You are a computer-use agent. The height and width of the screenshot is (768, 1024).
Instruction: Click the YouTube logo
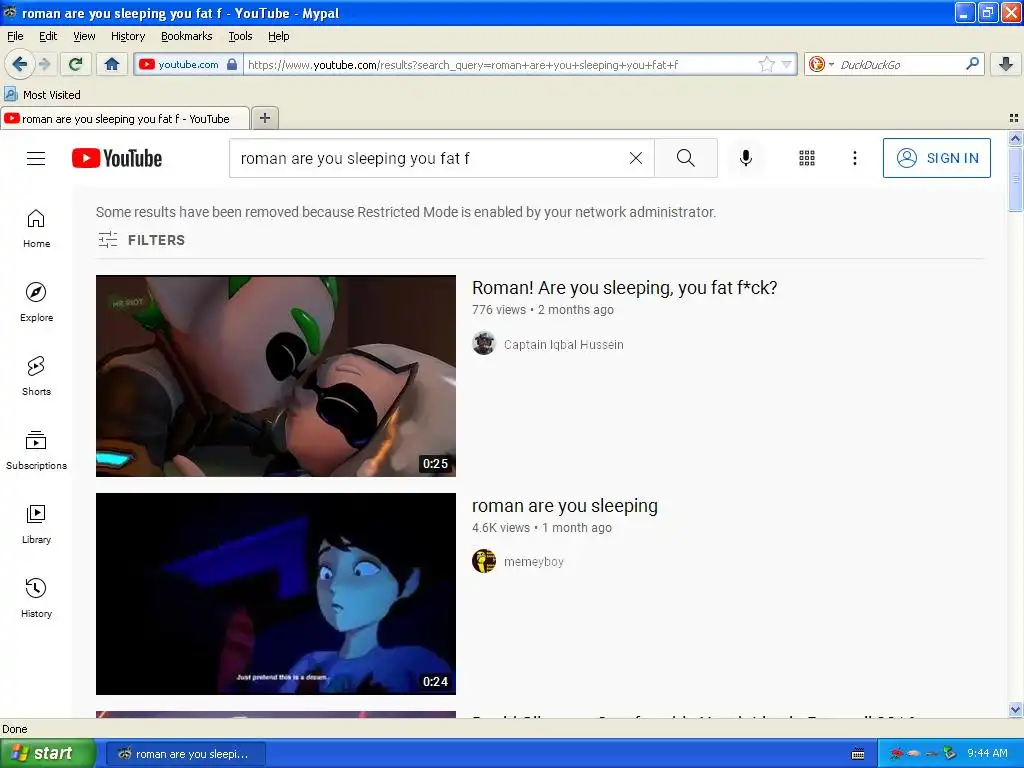(117, 158)
